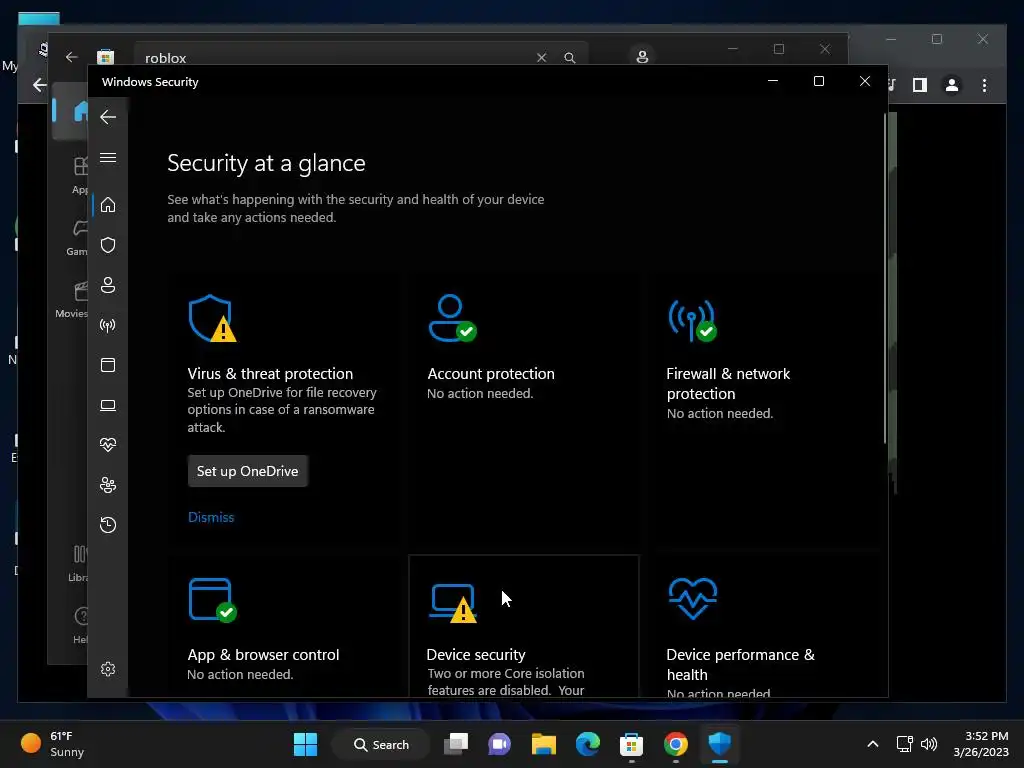Viewport: 1024px width, 768px height.
Task: Open App & browser control sidebar icon
Action: coord(108,365)
